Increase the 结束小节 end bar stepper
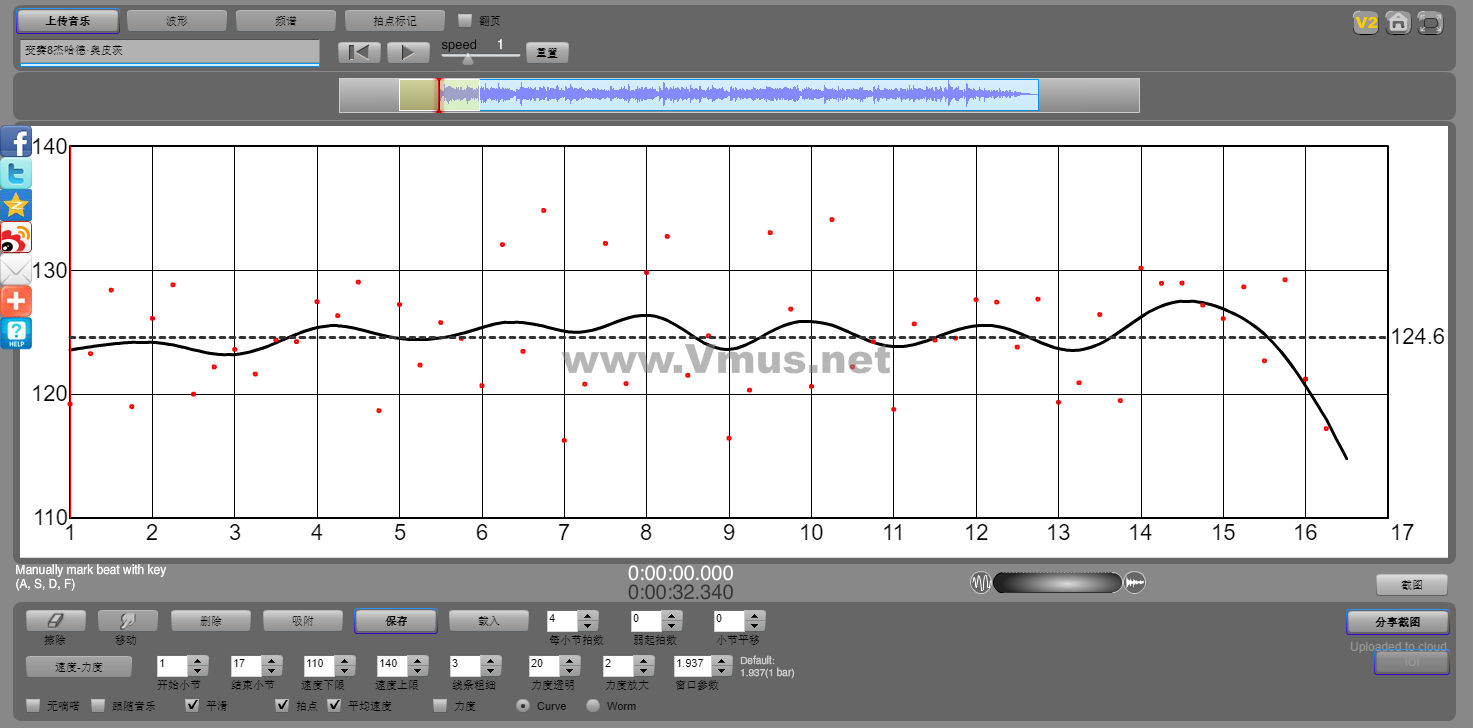 pos(271,659)
